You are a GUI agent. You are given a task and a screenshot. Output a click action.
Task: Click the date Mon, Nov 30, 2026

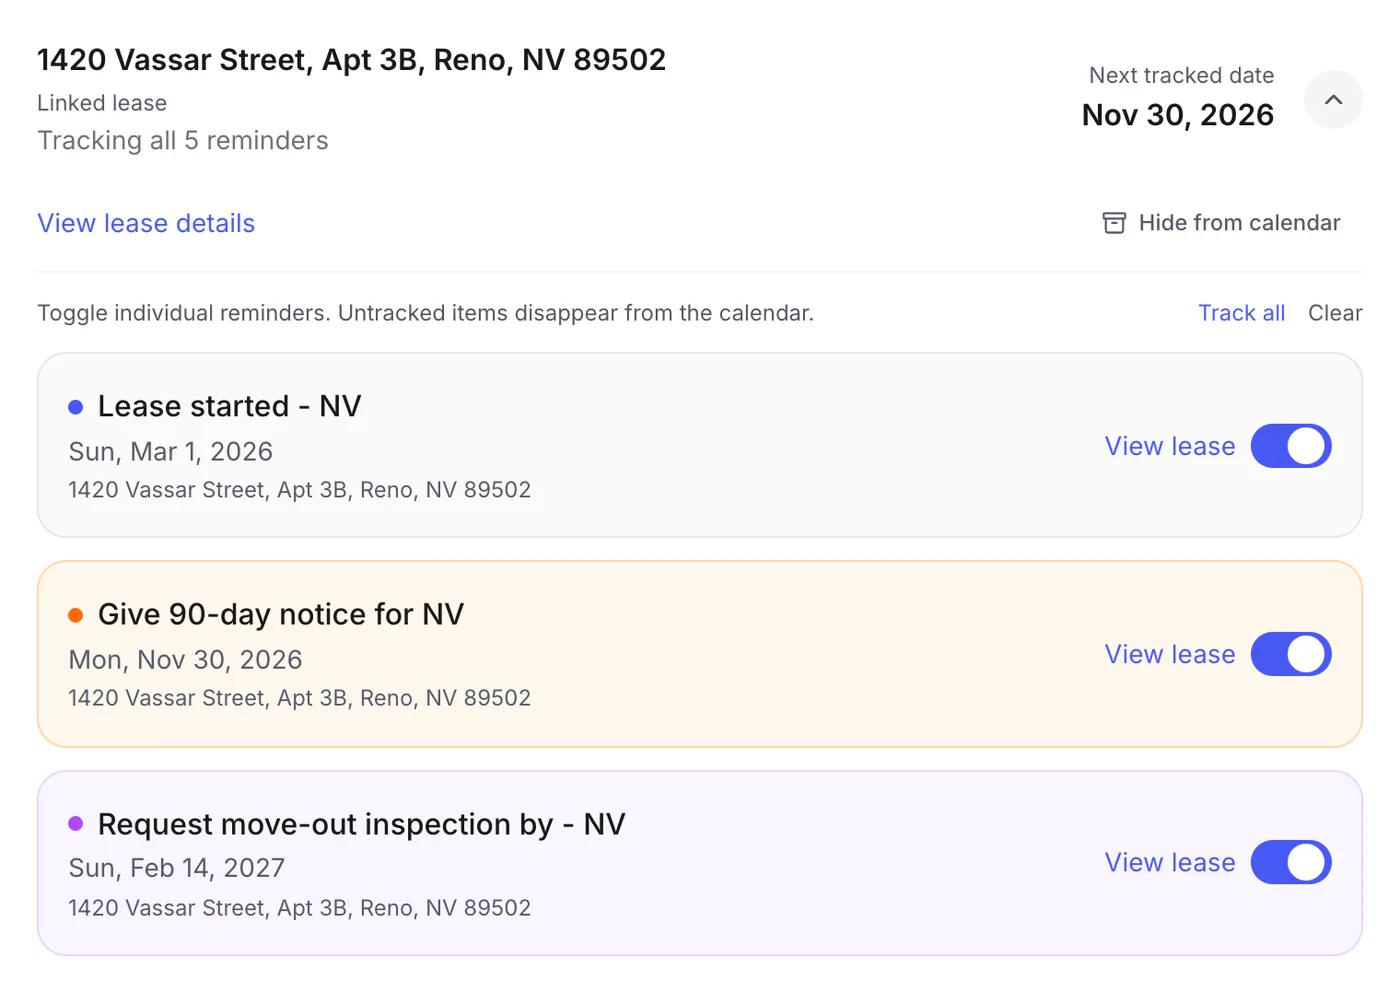point(185,660)
